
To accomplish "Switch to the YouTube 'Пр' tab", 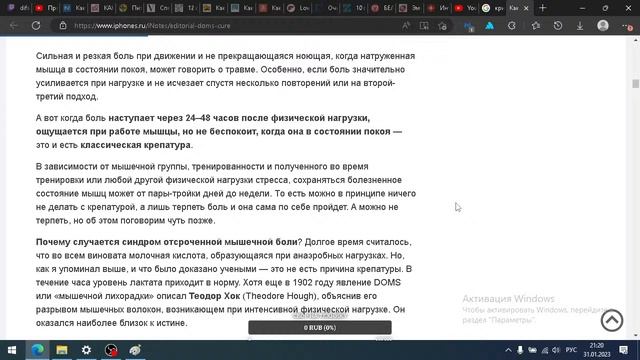I will coord(46,8).
